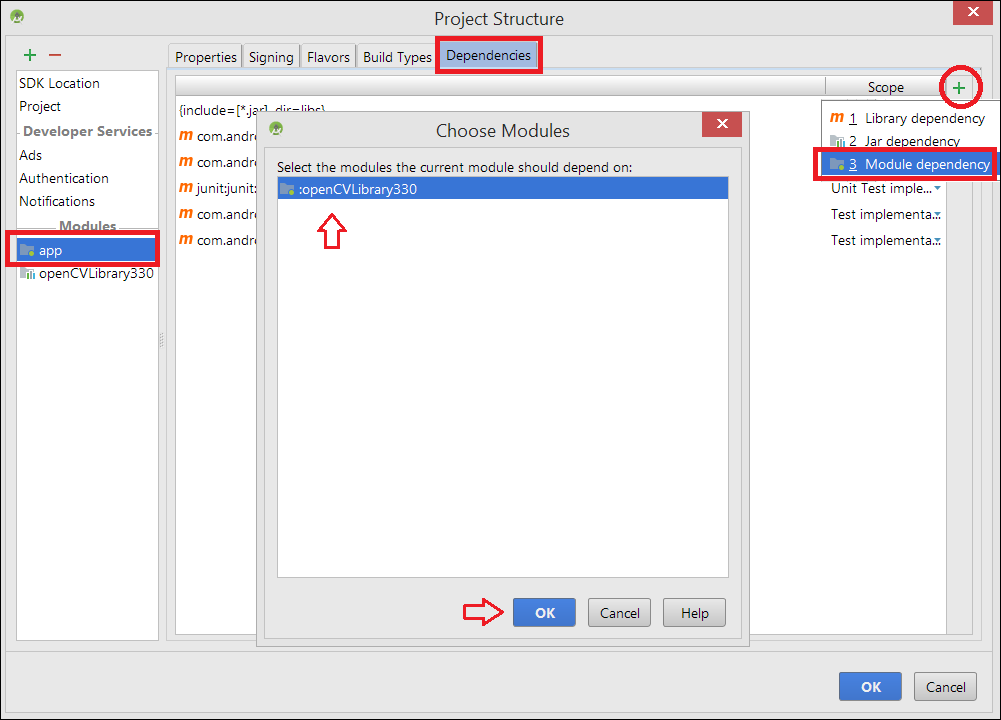The width and height of the screenshot is (1001, 720).
Task: Open the Unit Test imple... scope dropdown
Action: [937, 188]
